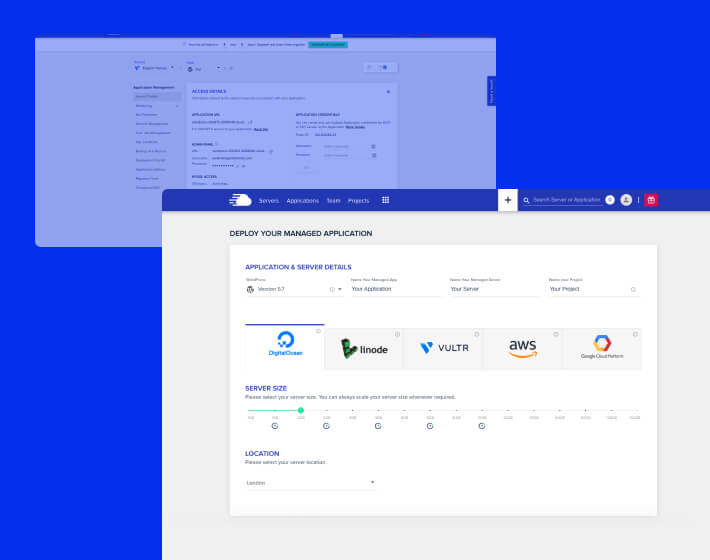The height and width of the screenshot is (560, 710).
Task: Click the server size slider's rightmost tick
Action: pos(638,410)
